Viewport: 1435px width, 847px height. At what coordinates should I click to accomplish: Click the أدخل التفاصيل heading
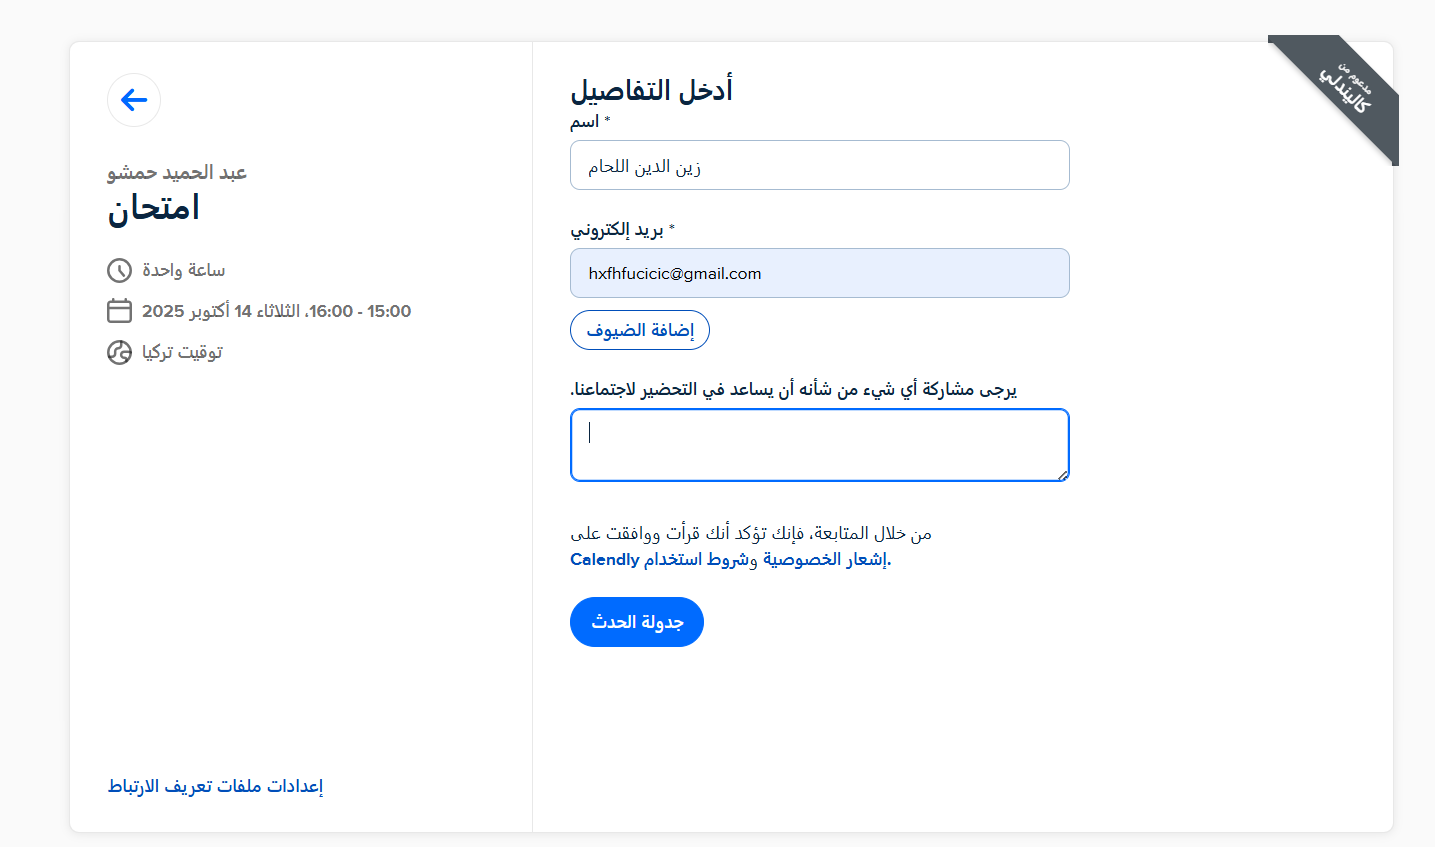tap(651, 90)
